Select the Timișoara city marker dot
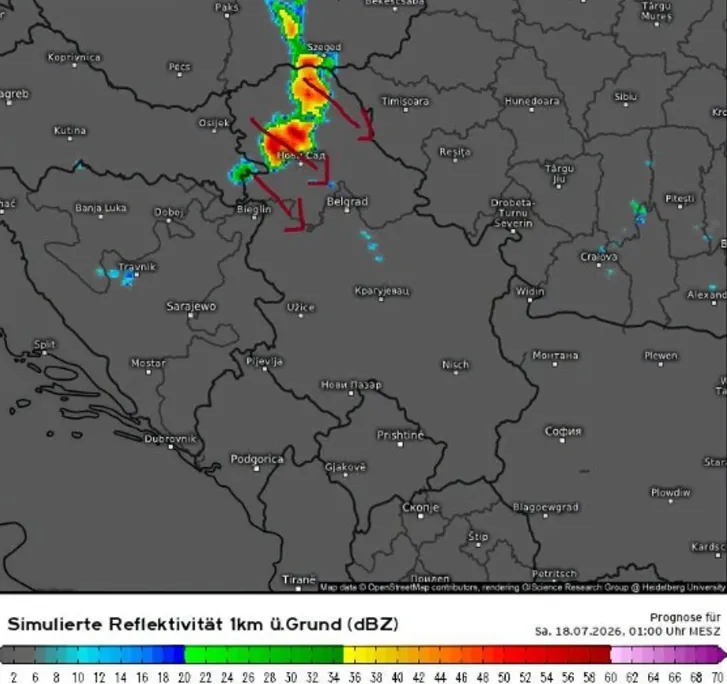 [x=406, y=110]
